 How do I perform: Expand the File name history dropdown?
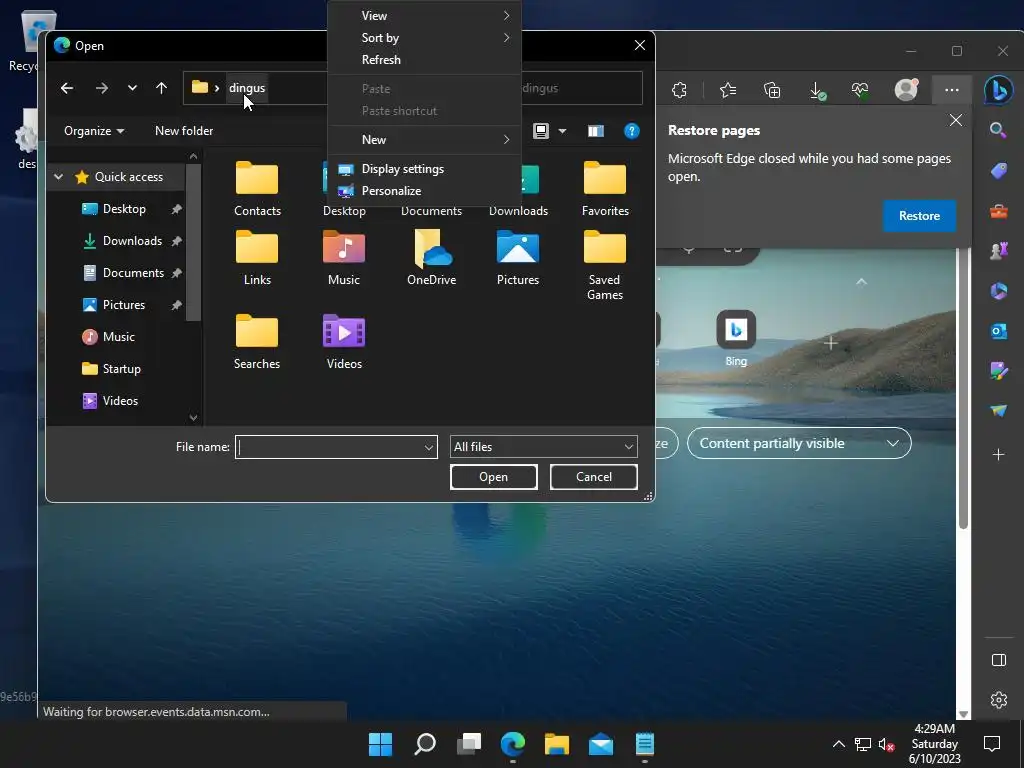428,447
